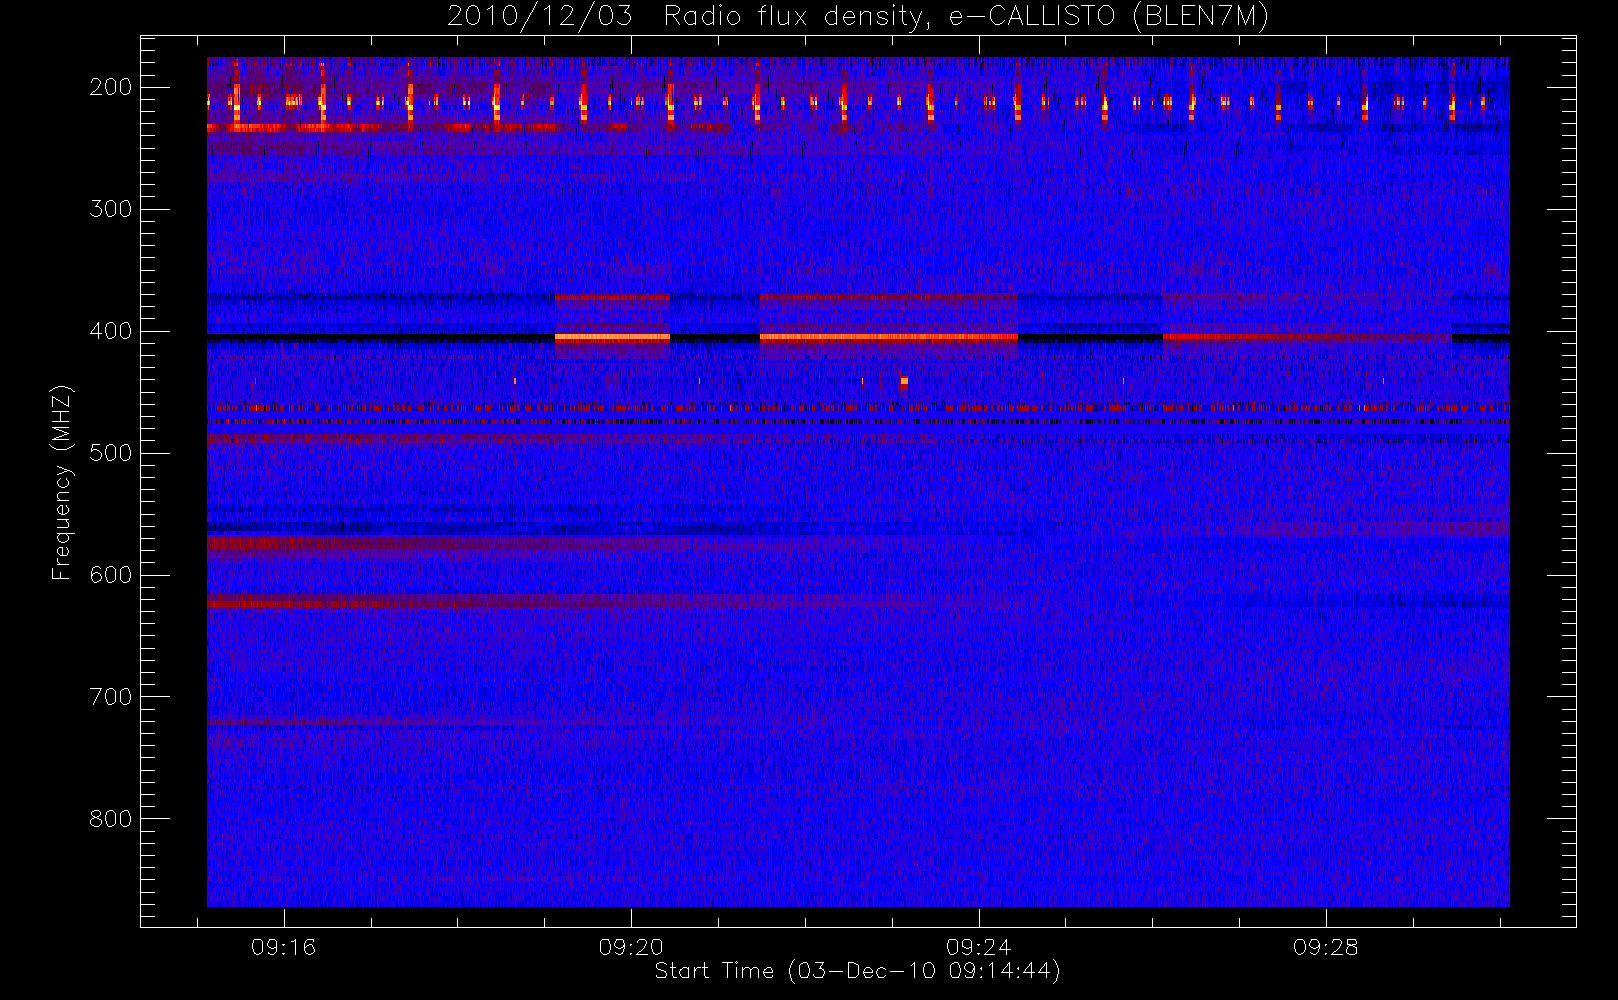This screenshot has height=1000, width=1618.
Task: Click the 400 frequency tick label
Action: click(111, 331)
